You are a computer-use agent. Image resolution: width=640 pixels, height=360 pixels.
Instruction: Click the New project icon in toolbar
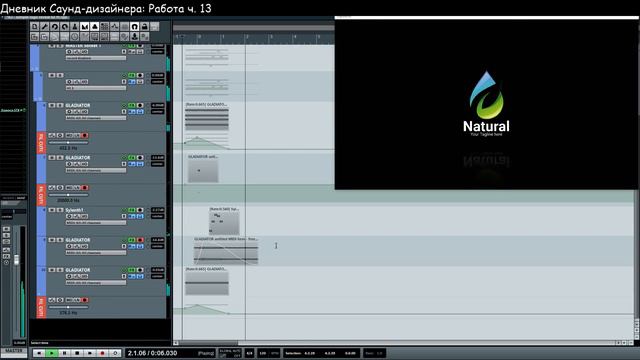(x=34, y=27)
